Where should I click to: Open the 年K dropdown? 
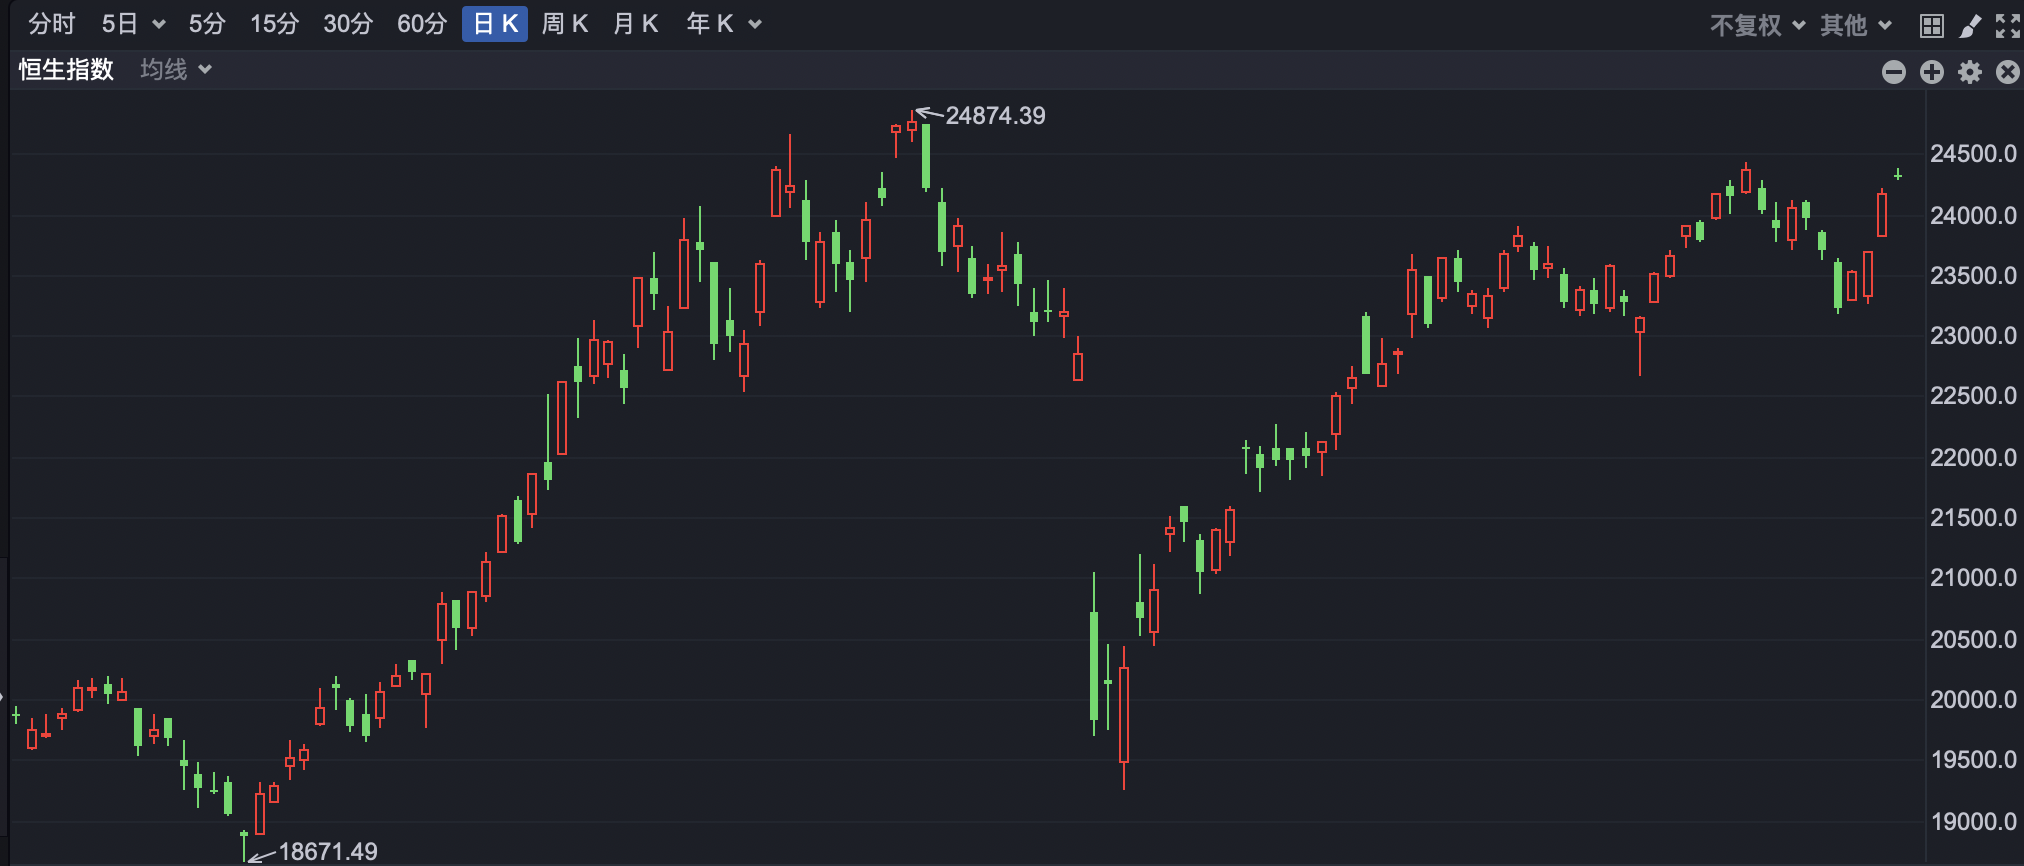click(725, 24)
